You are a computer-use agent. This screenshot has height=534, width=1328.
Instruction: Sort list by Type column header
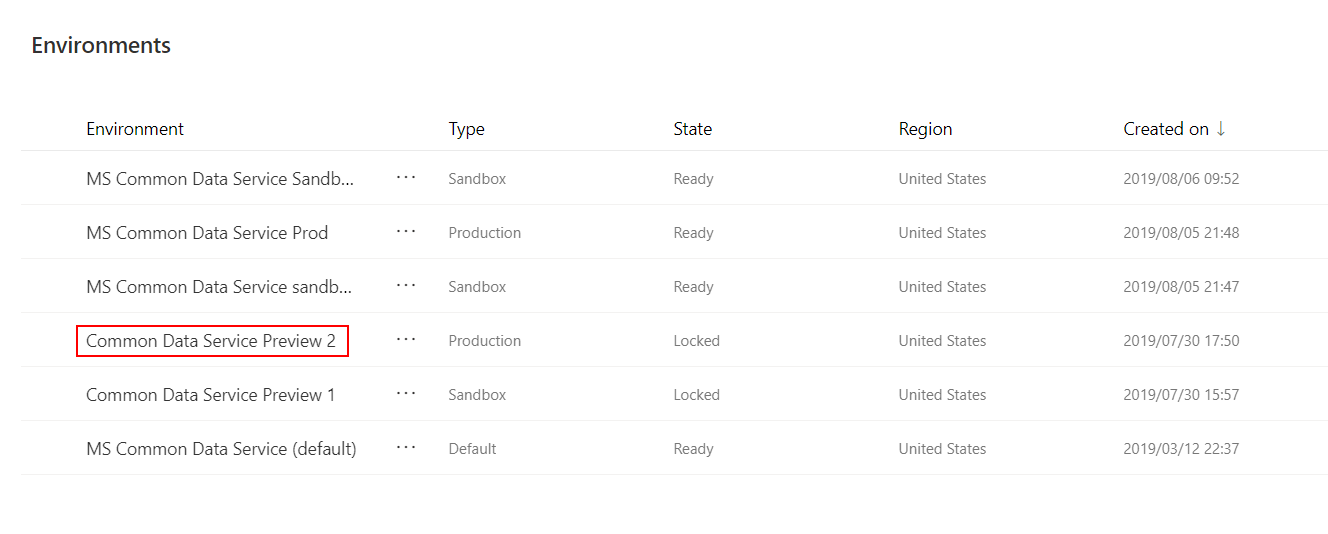click(x=466, y=129)
